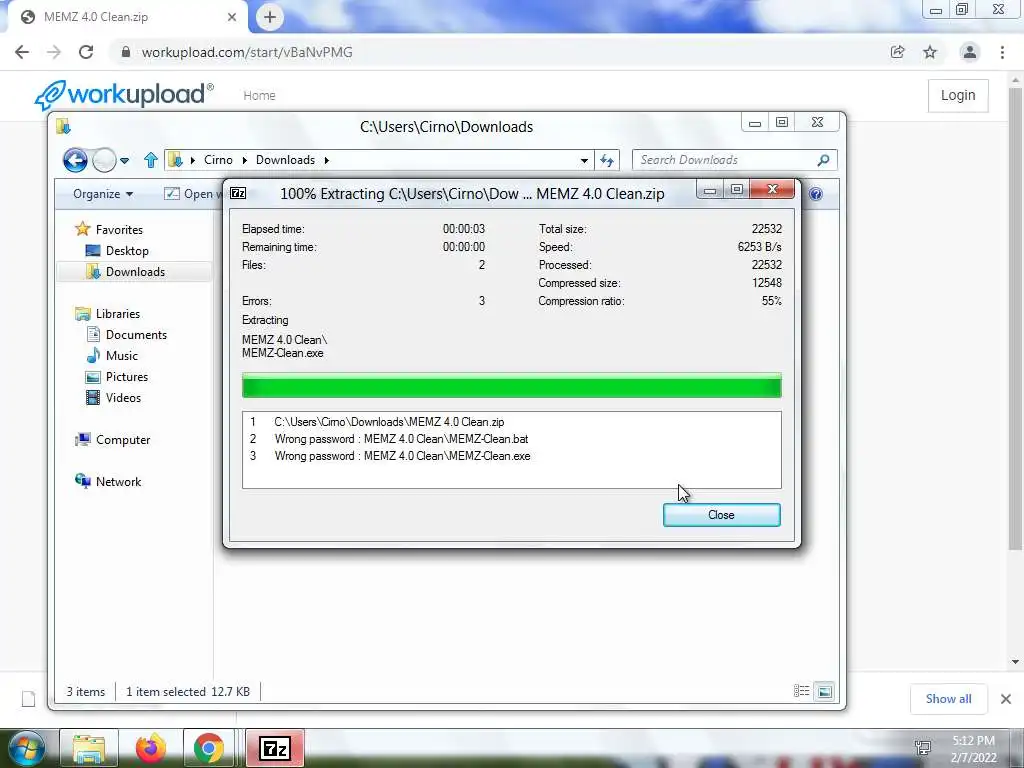This screenshot has width=1024, height=768.
Task: Refresh the Downloads folder view
Action: (607, 160)
